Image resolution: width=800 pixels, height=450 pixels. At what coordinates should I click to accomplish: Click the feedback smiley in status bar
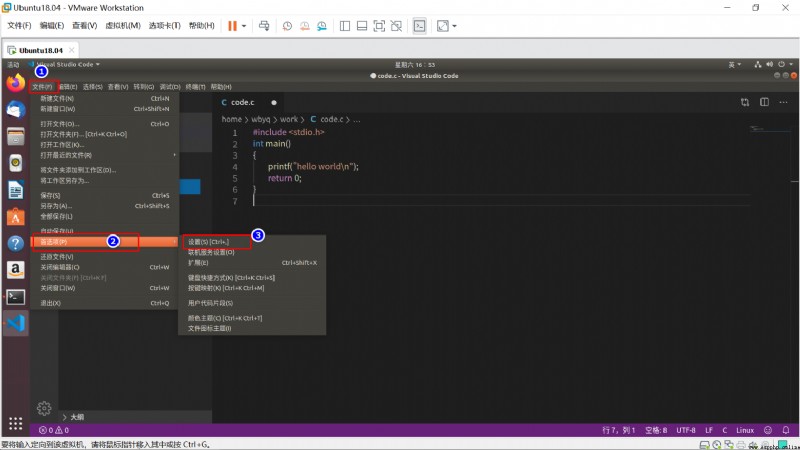768,430
